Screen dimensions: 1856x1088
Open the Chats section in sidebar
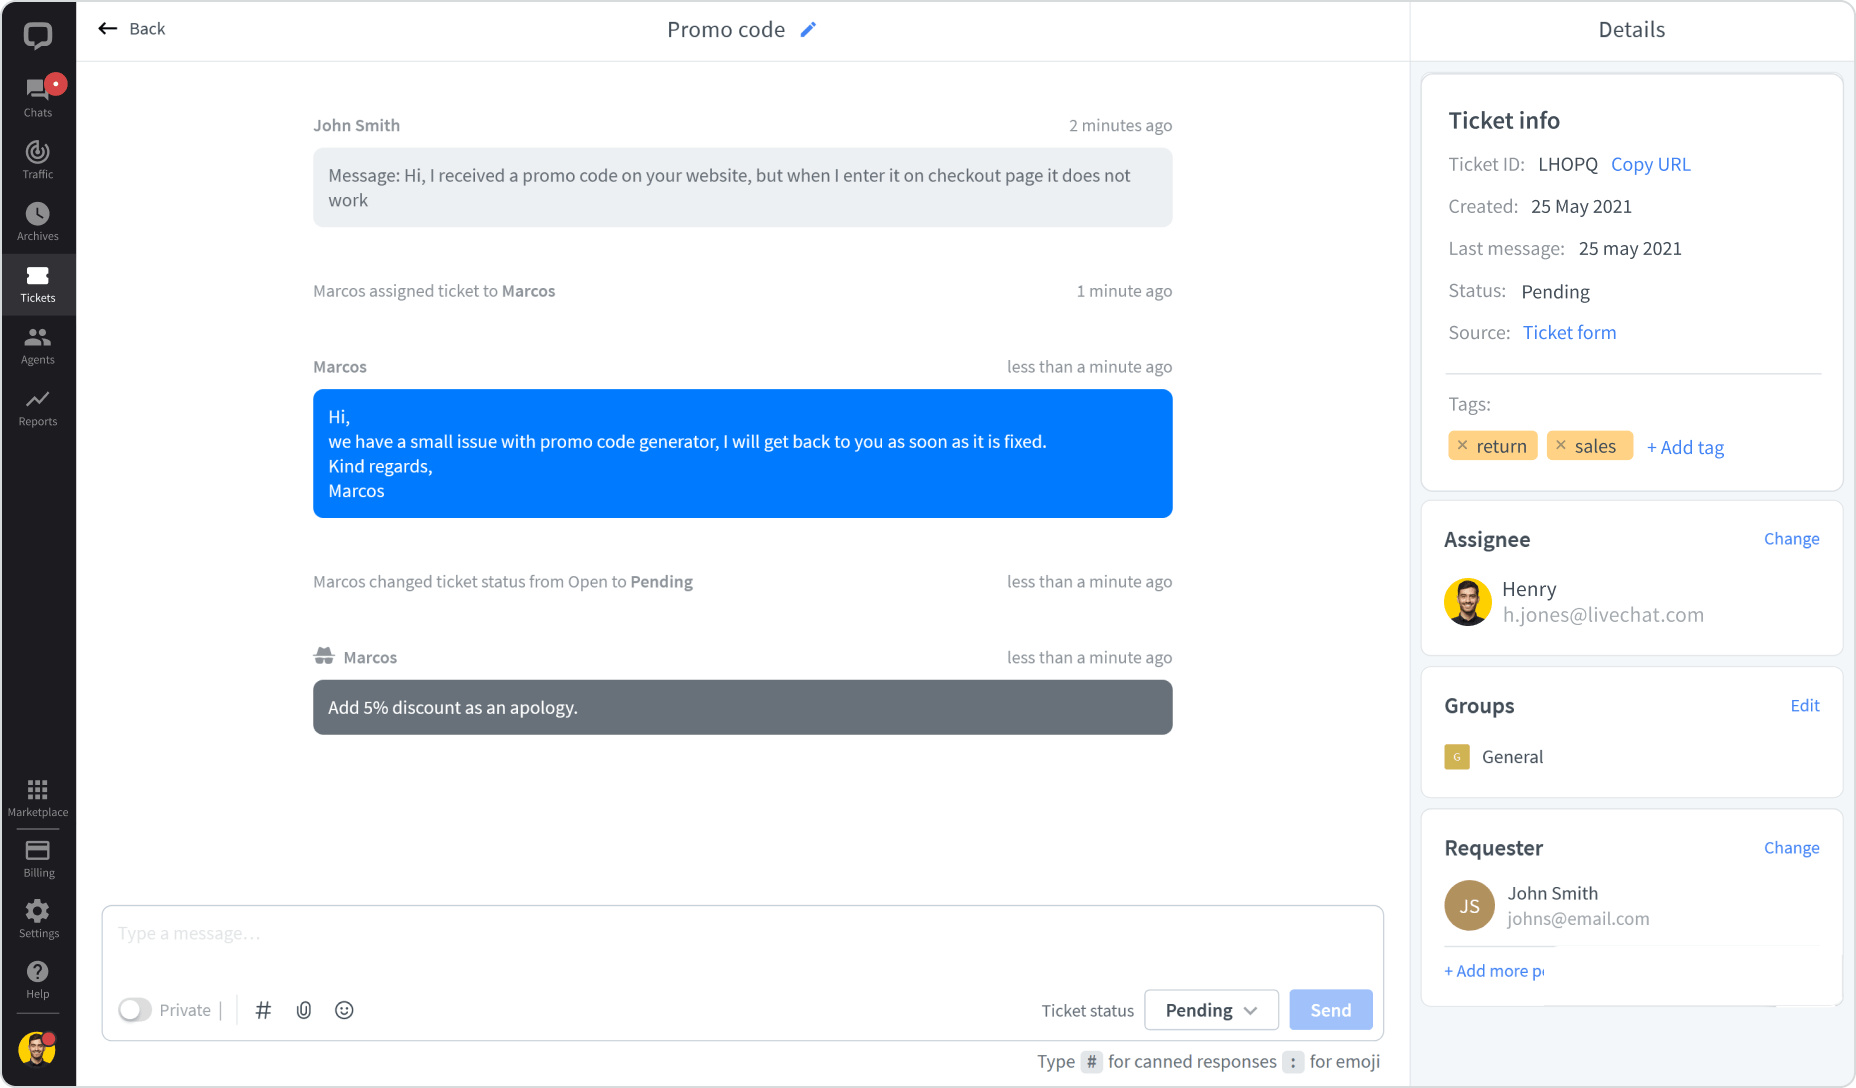pos(38,97)
